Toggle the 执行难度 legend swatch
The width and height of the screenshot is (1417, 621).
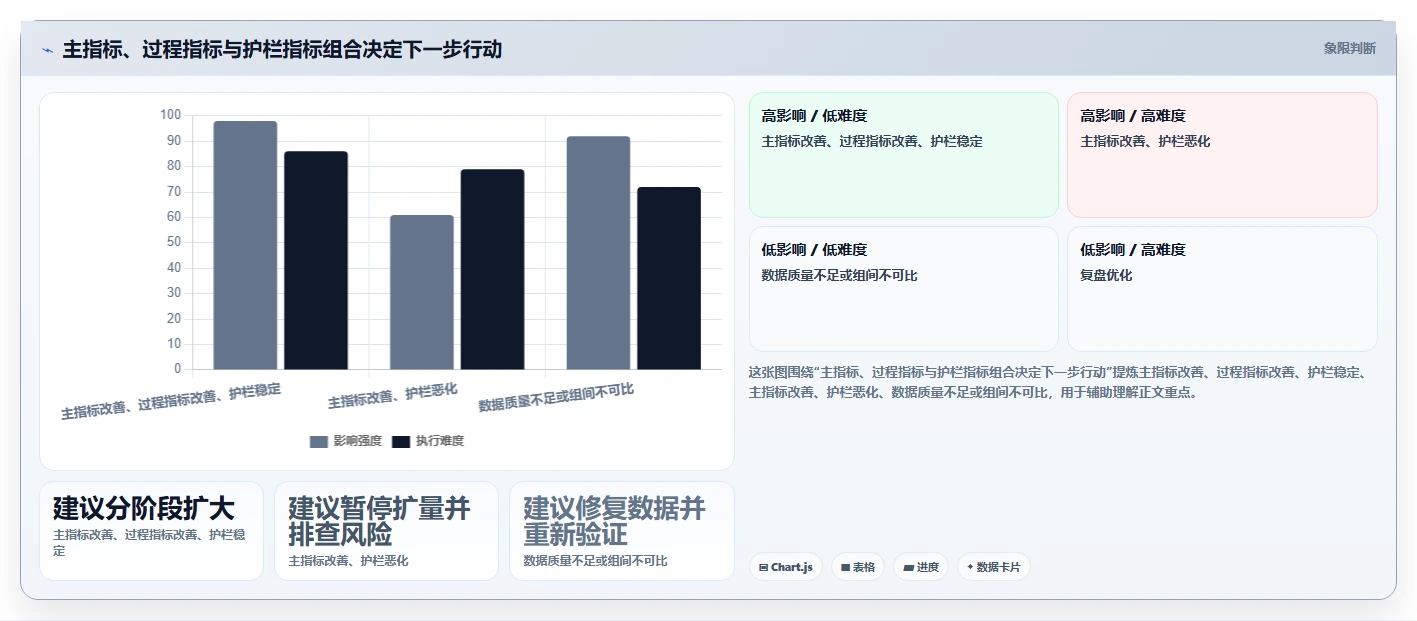tap(401, 441)
